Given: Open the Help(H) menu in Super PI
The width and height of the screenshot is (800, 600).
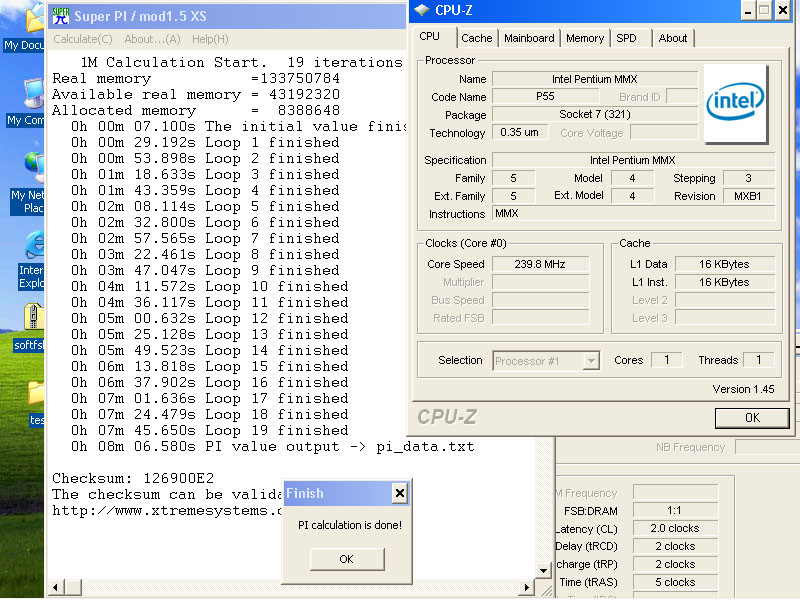Looking at the screenshot, I should point(210,39).
